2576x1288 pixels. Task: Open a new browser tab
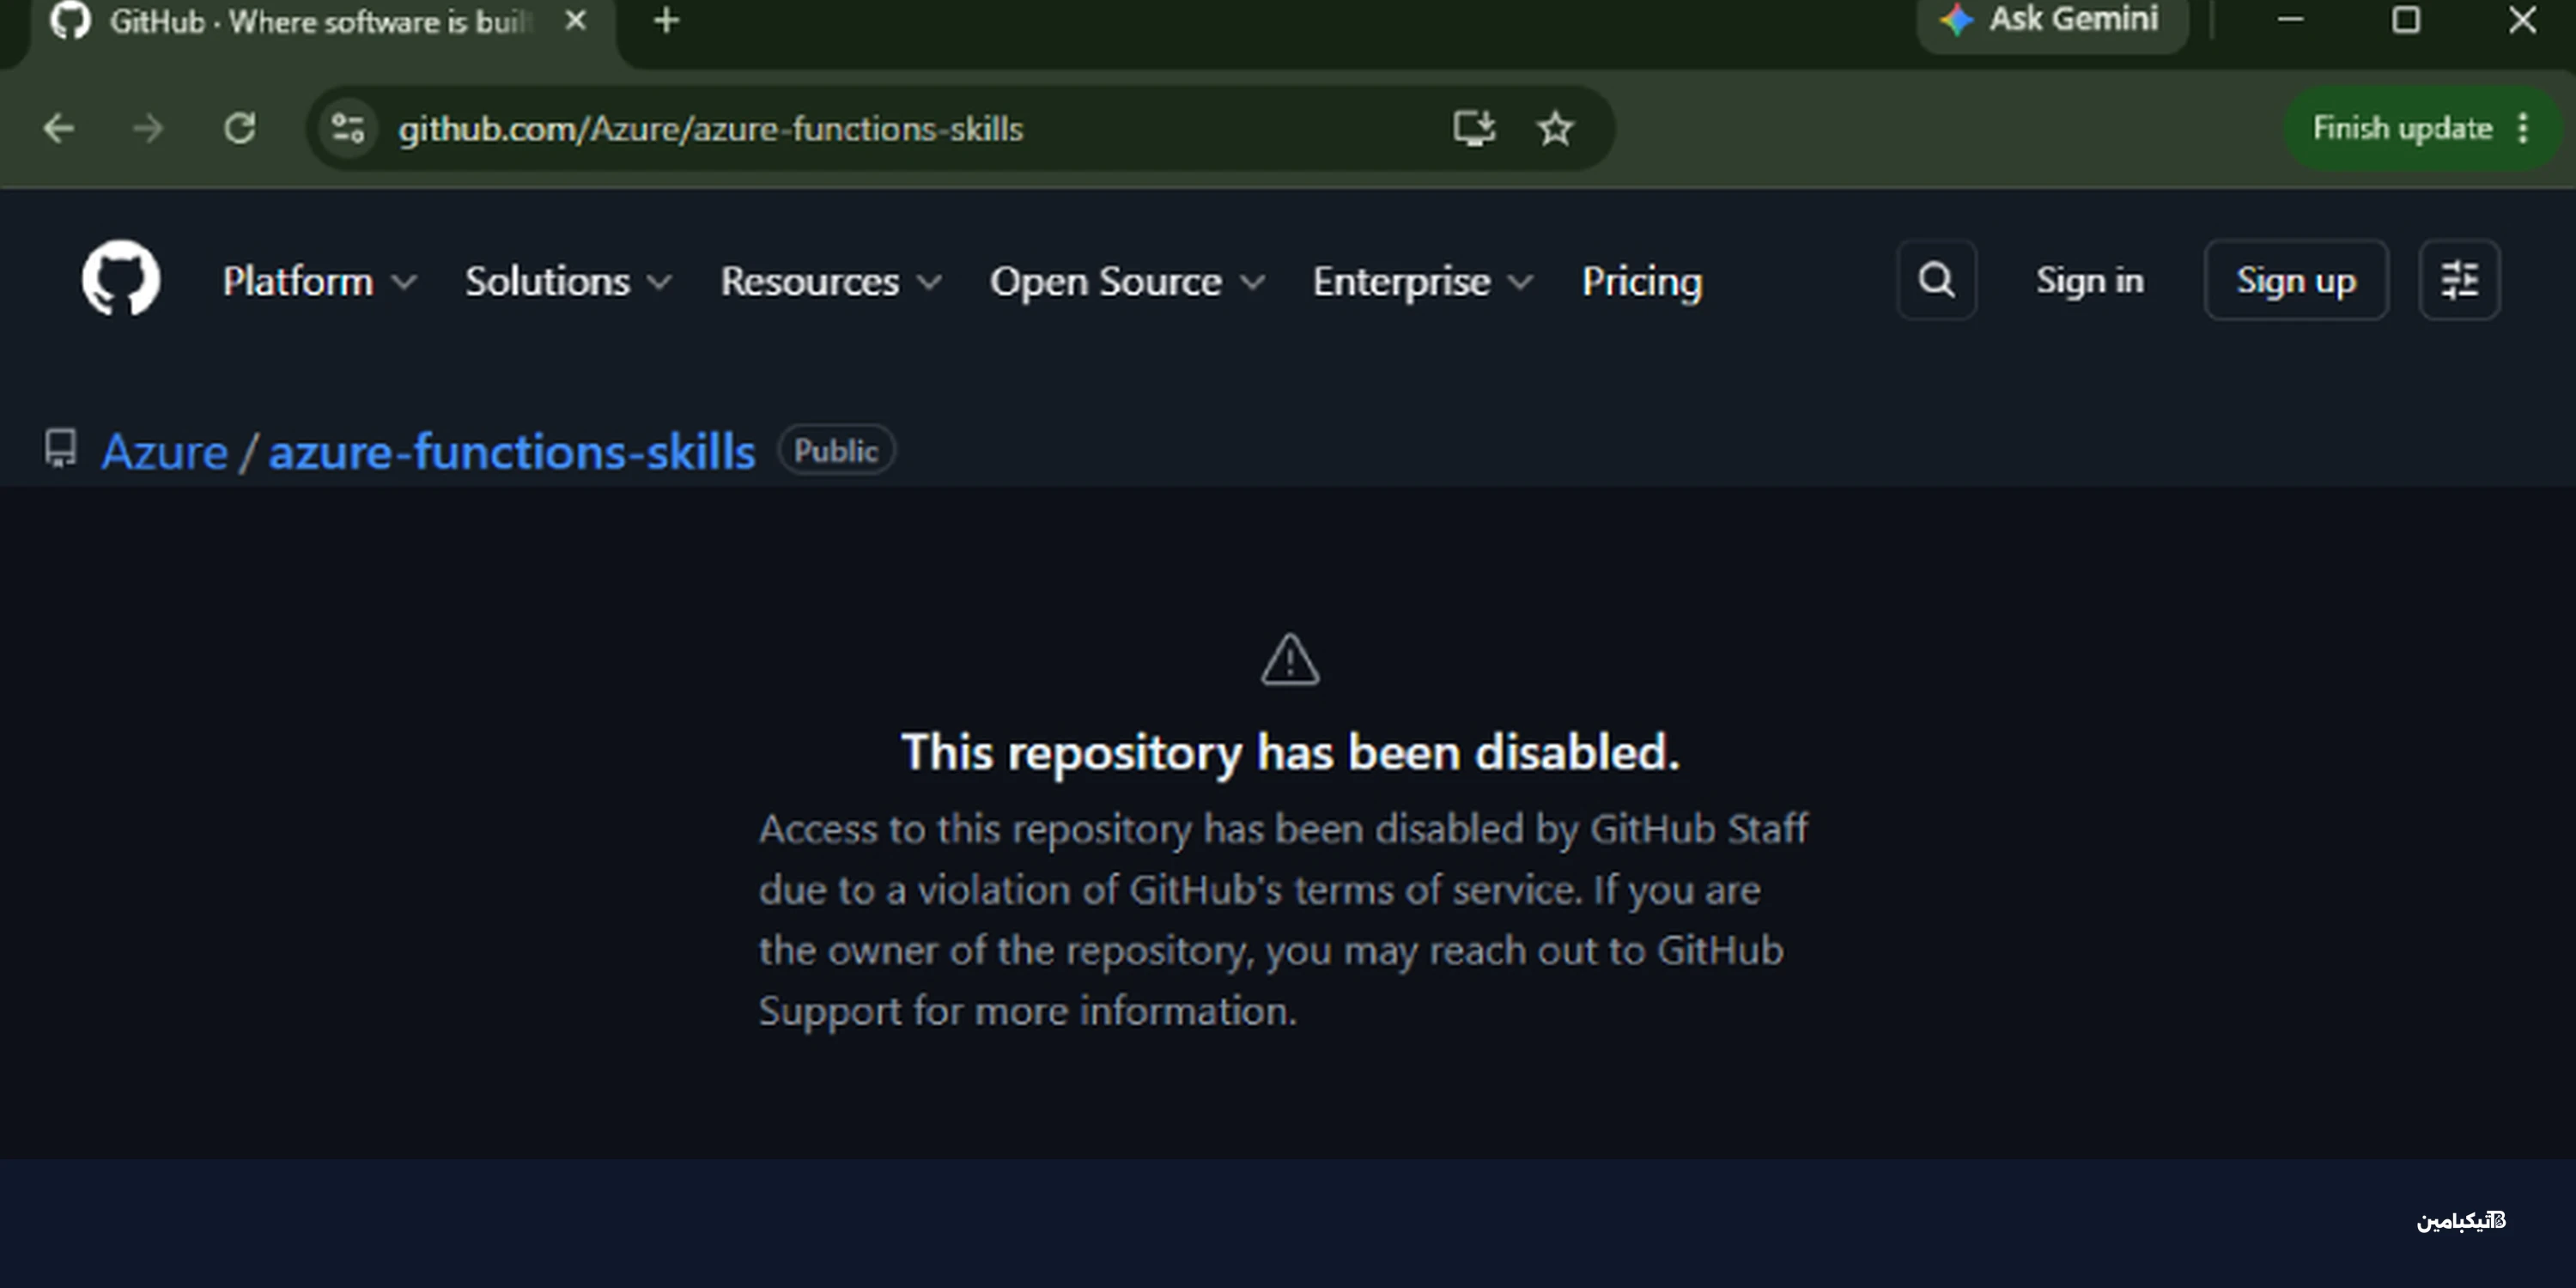(x=667, y=20)
